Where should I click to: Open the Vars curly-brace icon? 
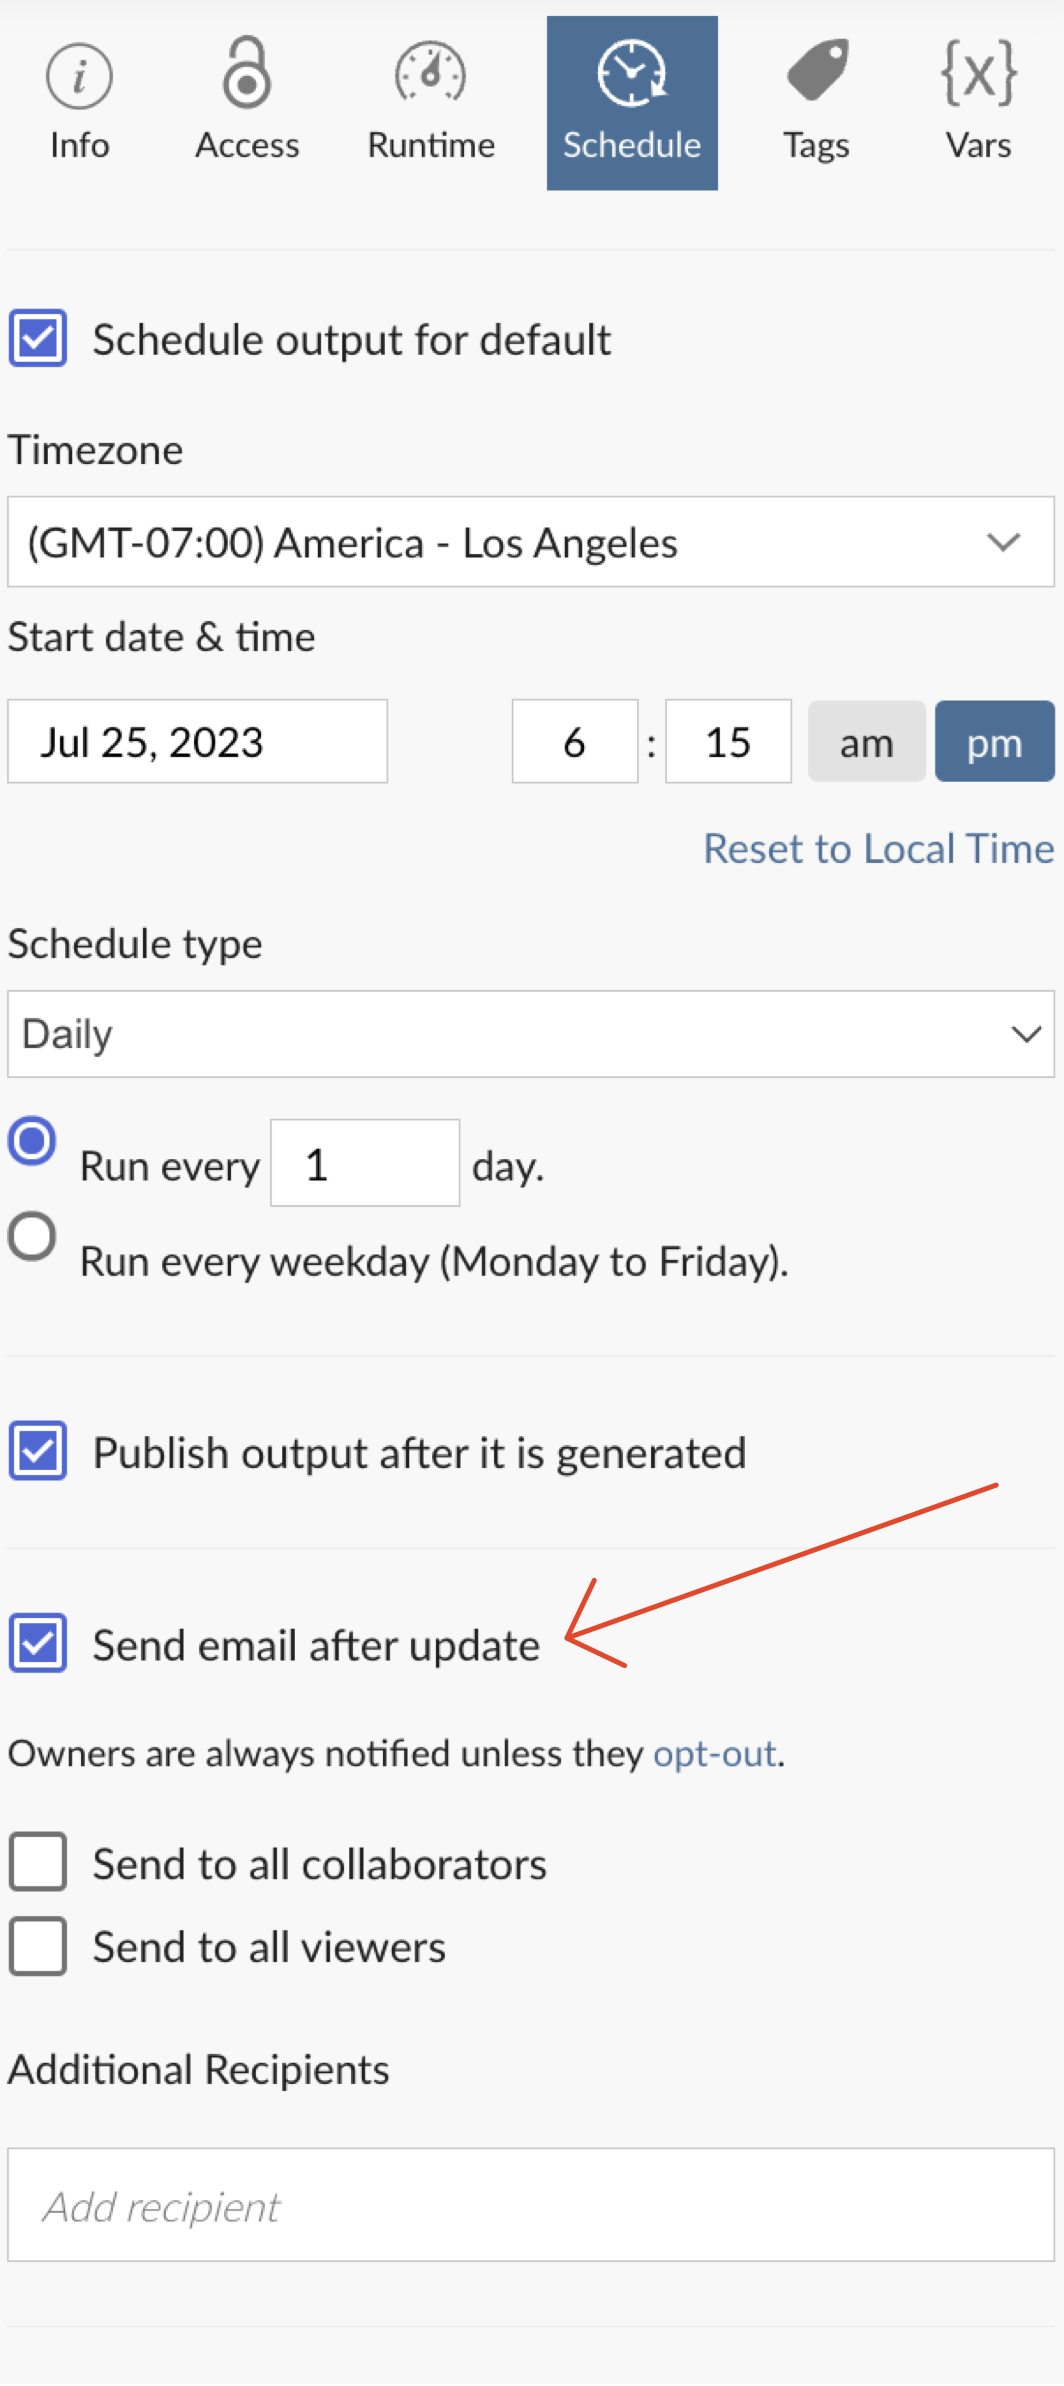point(978,73)
